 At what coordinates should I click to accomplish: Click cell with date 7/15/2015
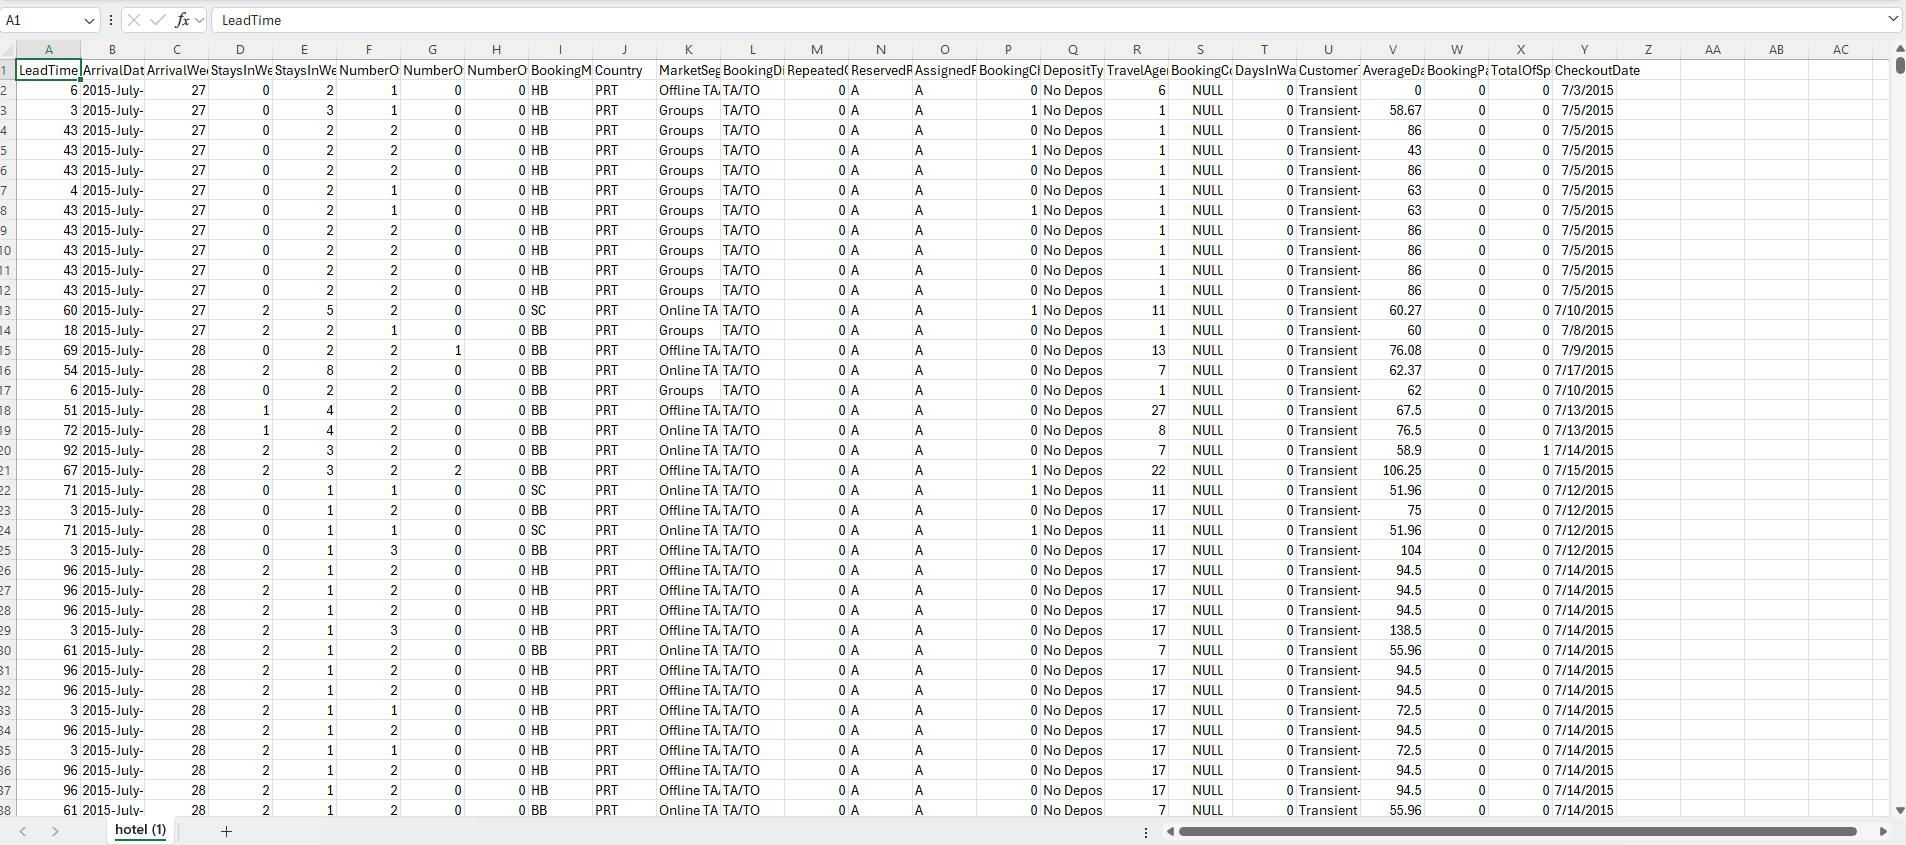[1584, 470]
